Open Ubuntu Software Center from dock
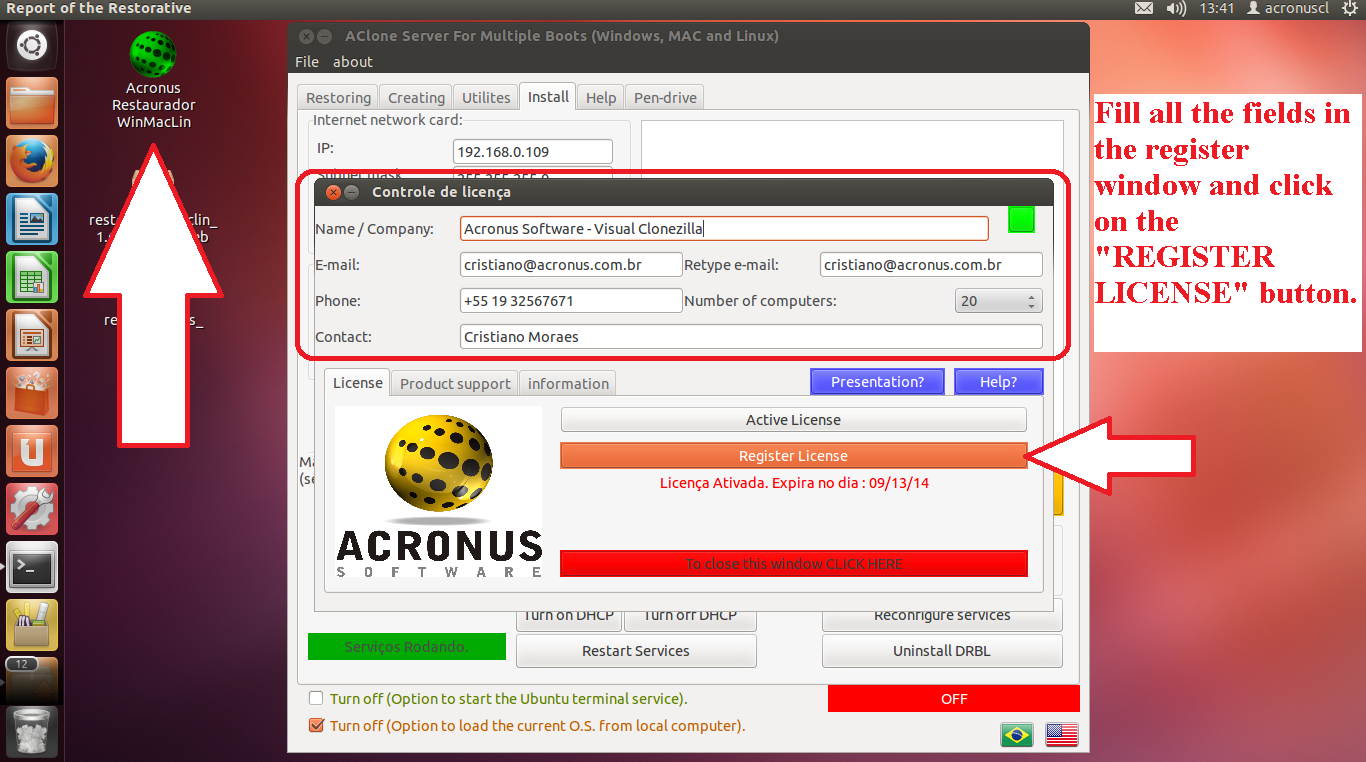Viewport: 1366px width, 762px height. coord(32,393)
